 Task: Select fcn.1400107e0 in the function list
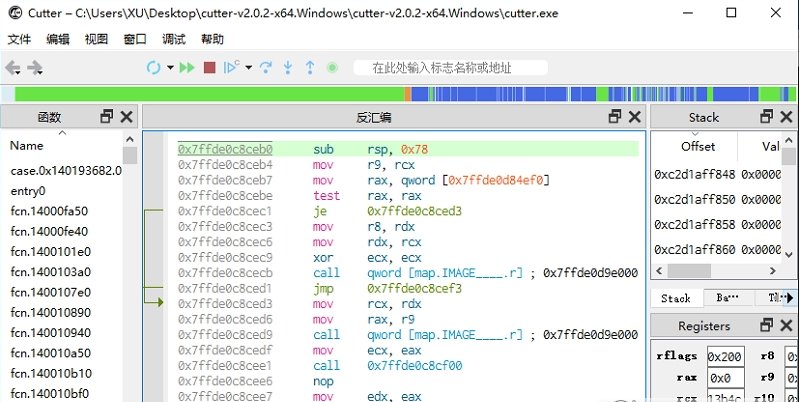coord(51,292)
